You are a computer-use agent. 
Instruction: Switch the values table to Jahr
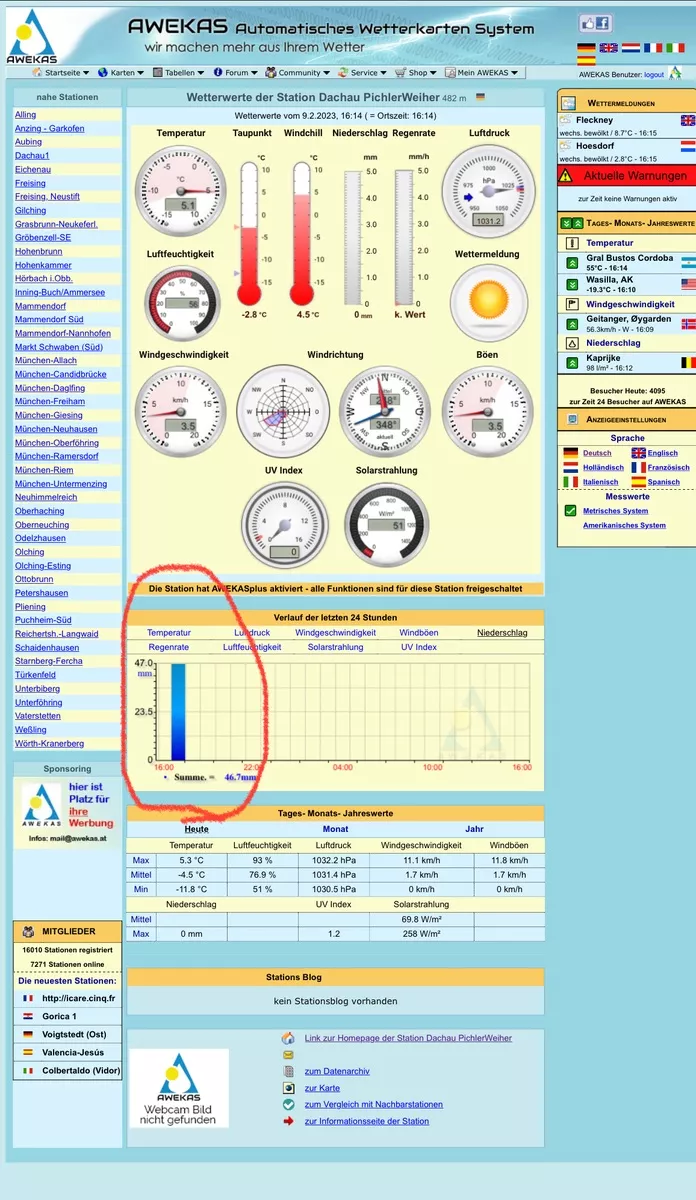(x=474, y=829)
